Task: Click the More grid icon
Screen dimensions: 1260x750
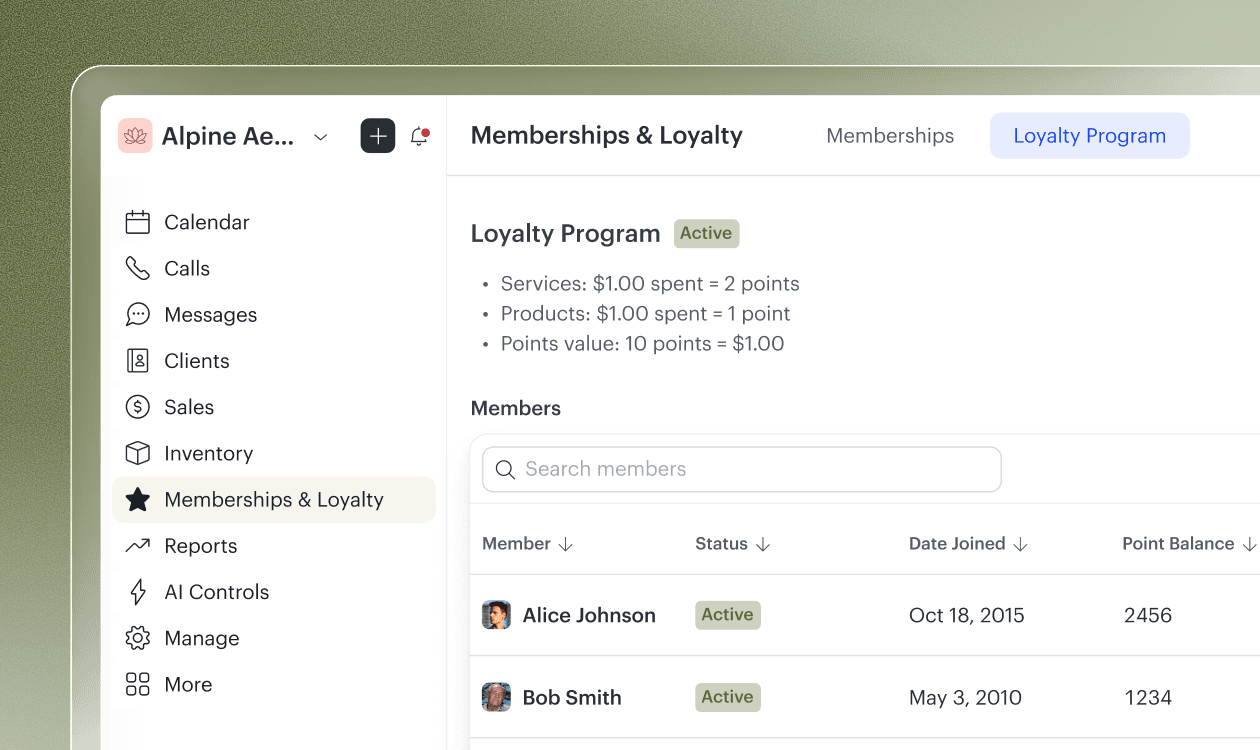Action: (x=137, y=684)
